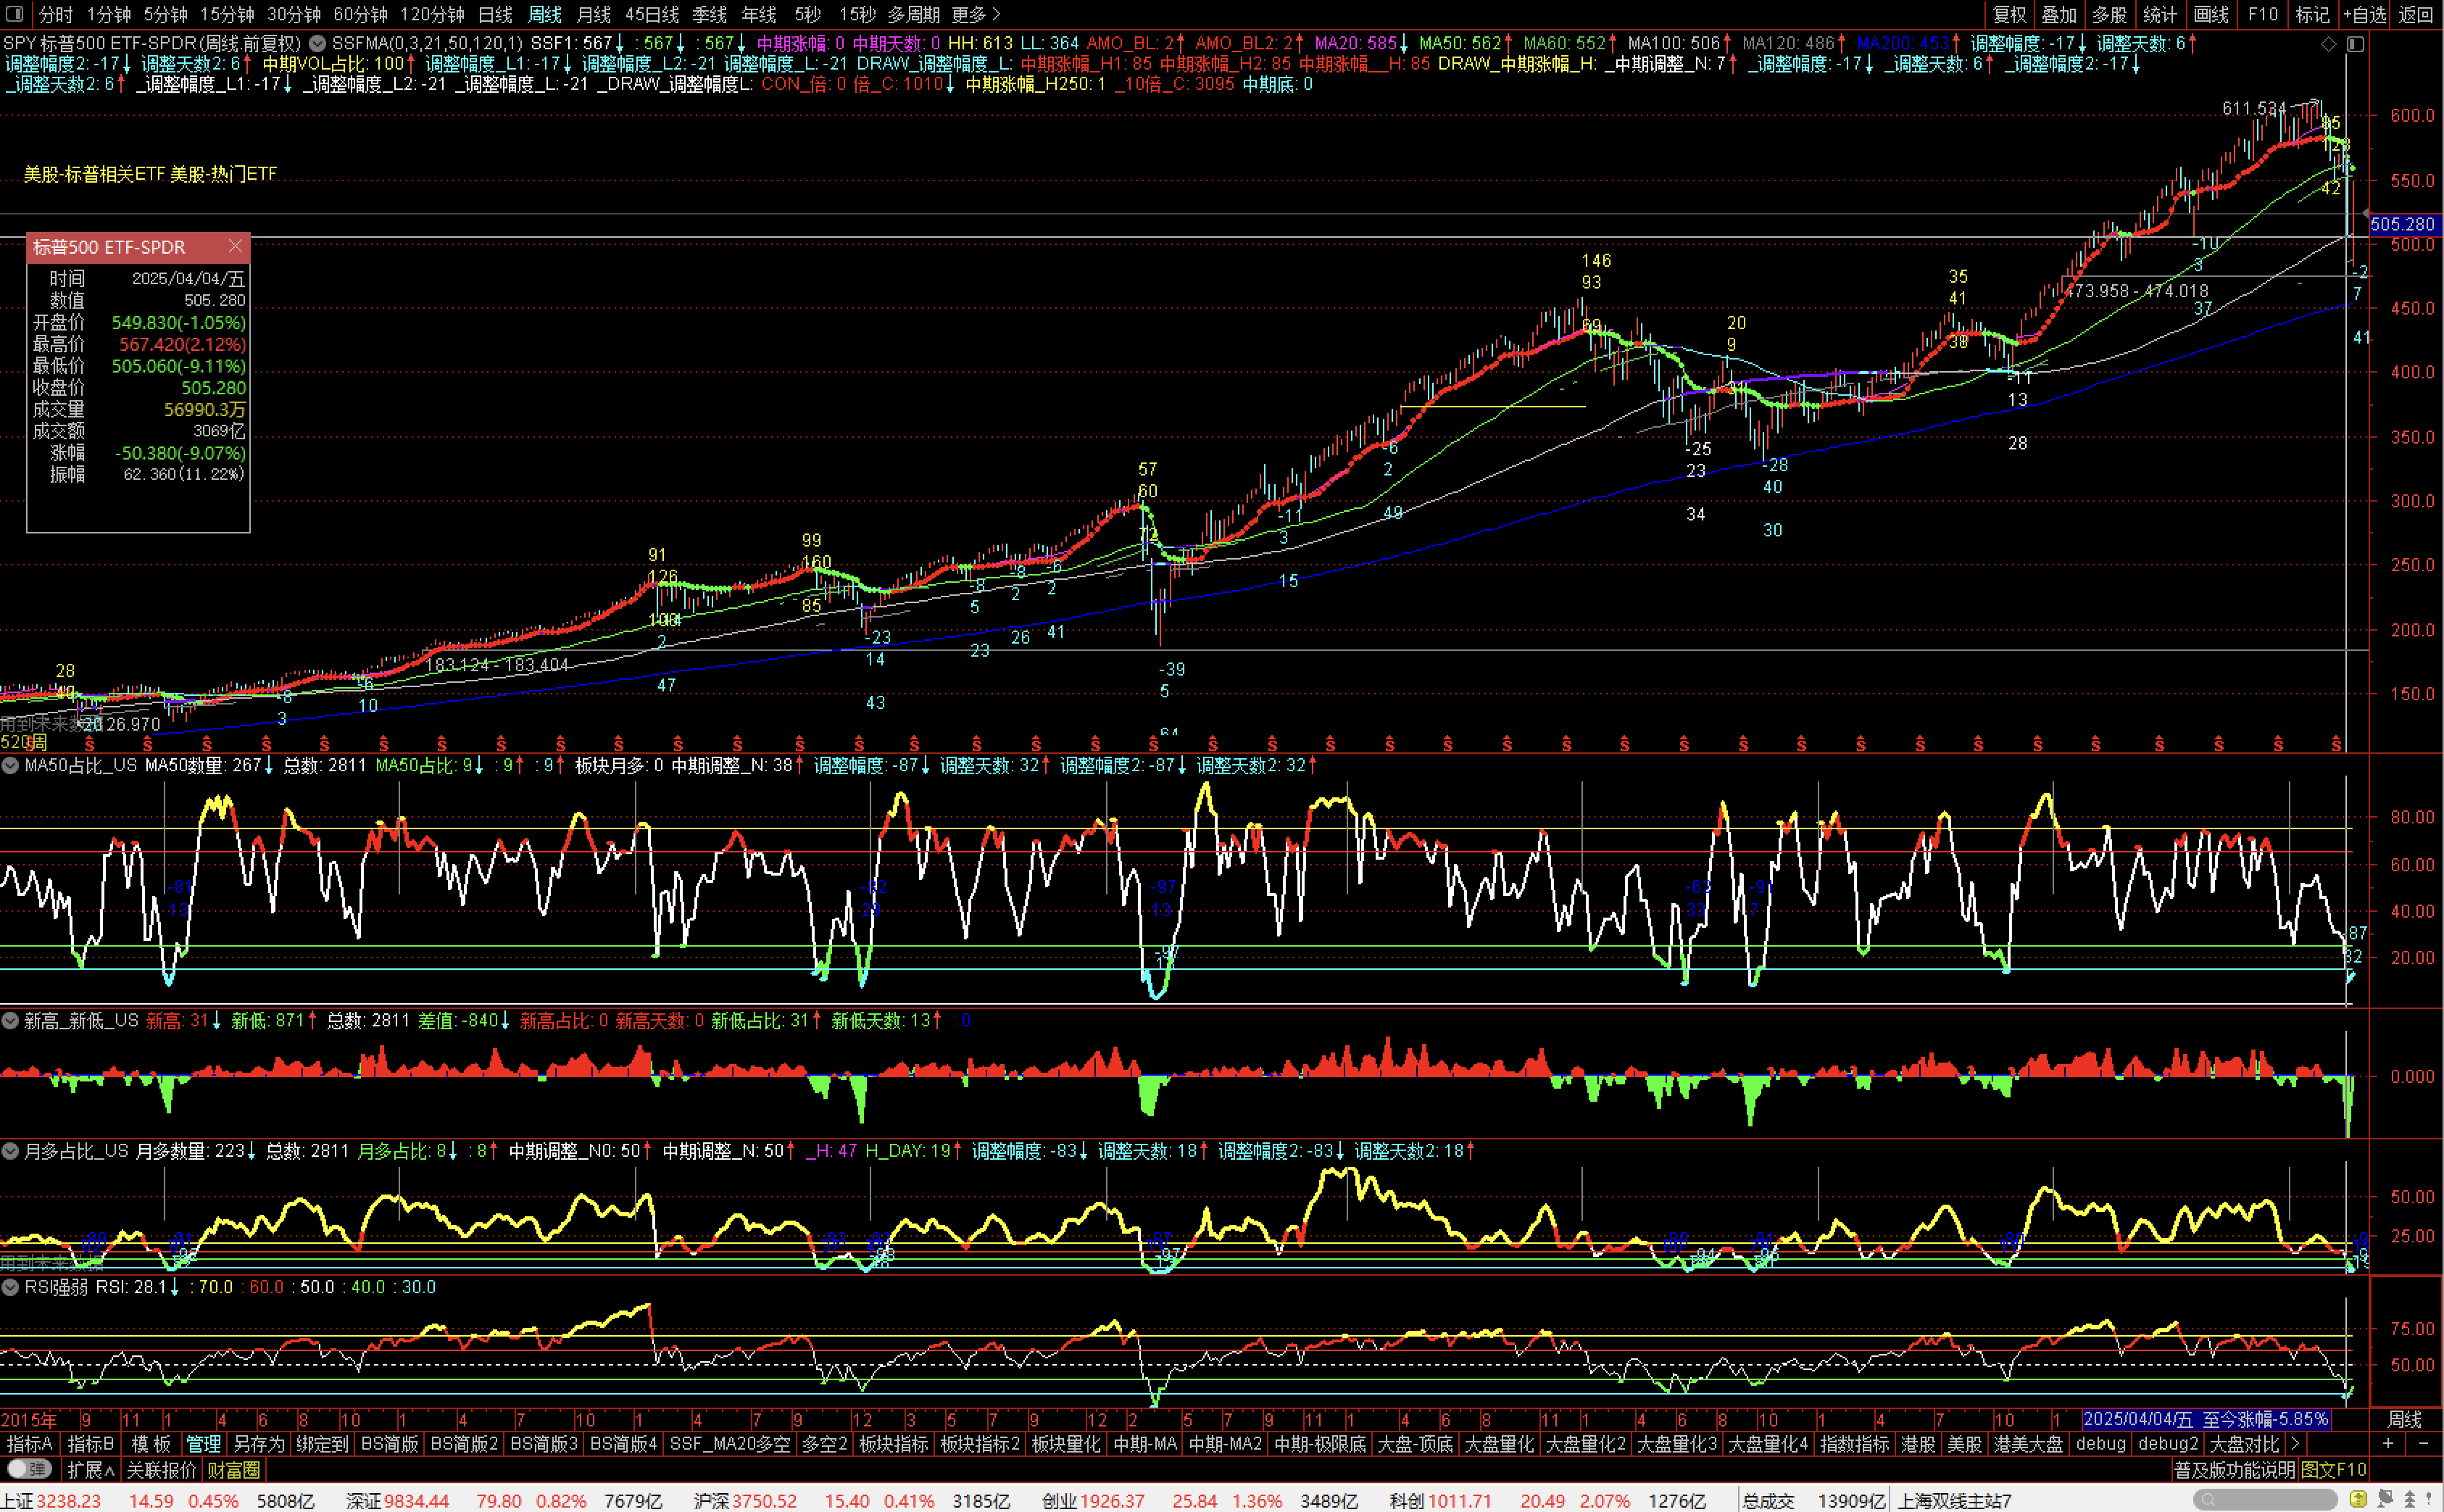2444x1512 pixels.
Task: Select the 画线 drawing tools
Action: tap(2211, 14)
